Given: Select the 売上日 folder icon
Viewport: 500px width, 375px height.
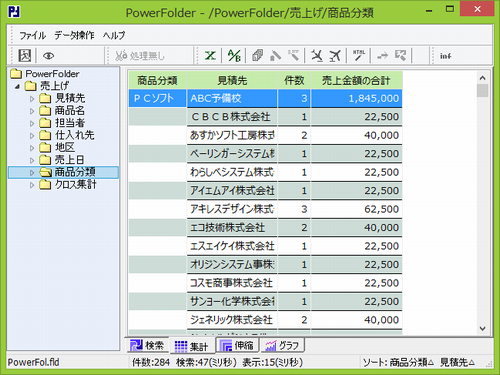Looking at the screenshot, I should [x=45, y=160].
